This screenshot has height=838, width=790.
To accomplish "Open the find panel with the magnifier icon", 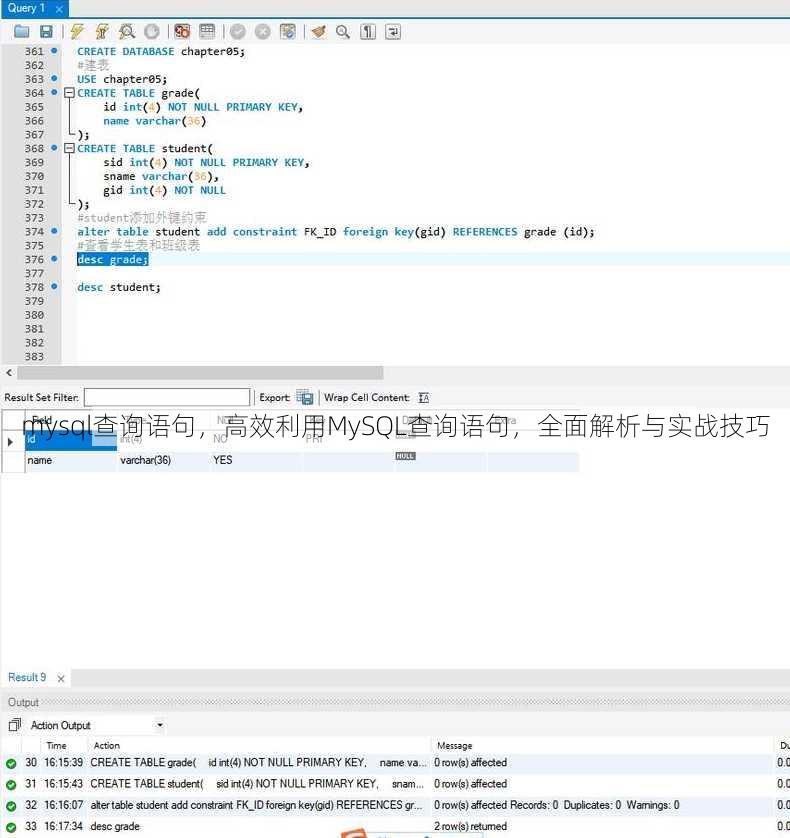I will 343,32.
